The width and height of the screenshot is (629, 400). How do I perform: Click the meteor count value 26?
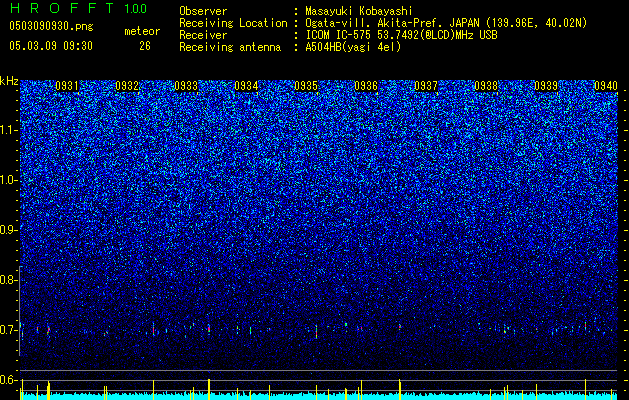click(x=145, y=46)
